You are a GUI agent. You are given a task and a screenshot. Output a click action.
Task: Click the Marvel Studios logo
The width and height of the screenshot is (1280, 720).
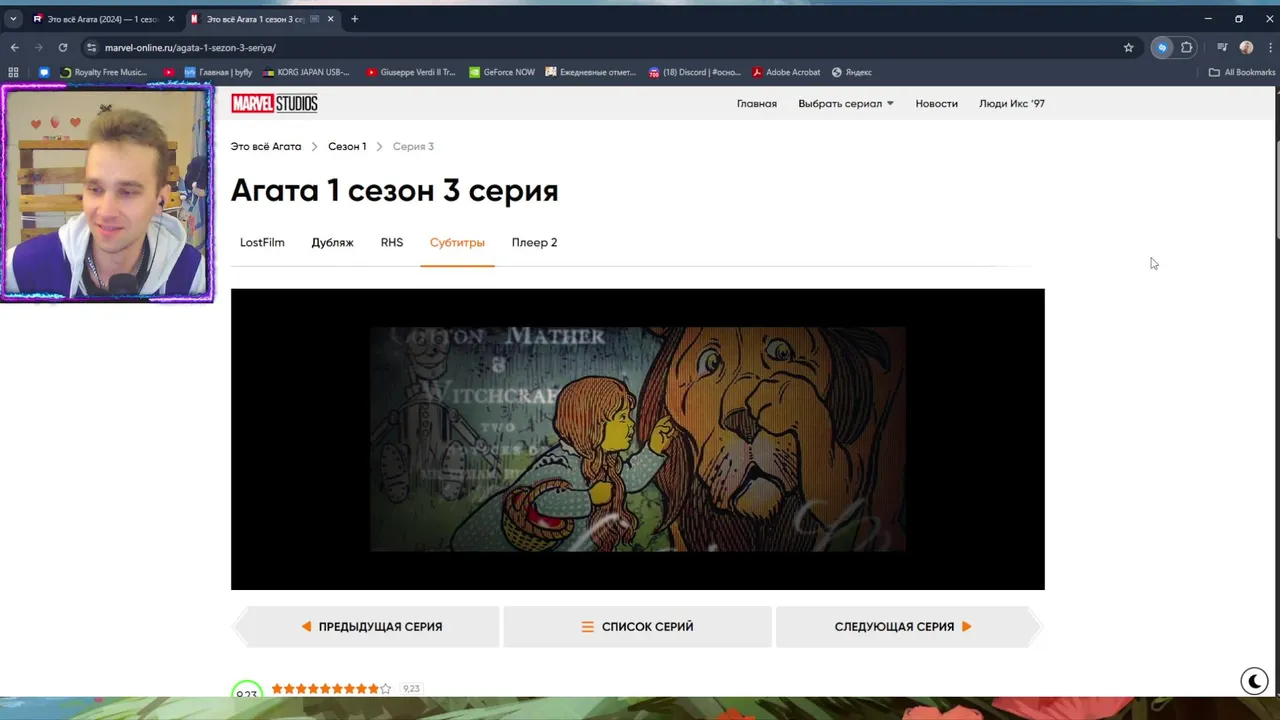tap(274, 103)
